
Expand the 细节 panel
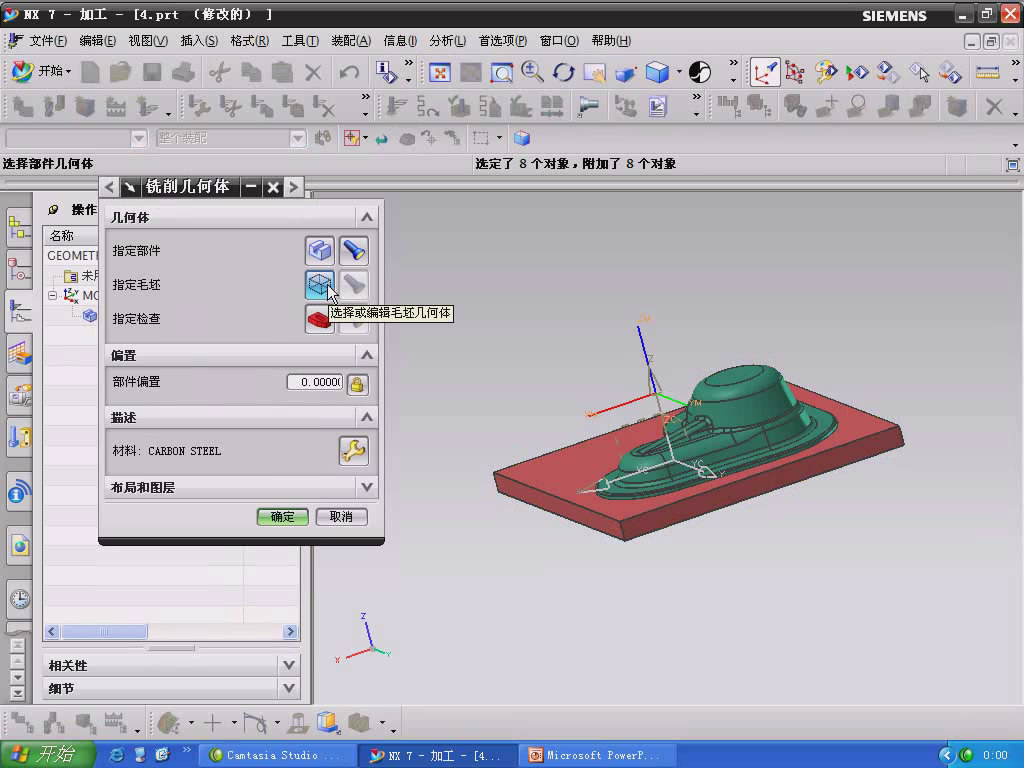289,688
